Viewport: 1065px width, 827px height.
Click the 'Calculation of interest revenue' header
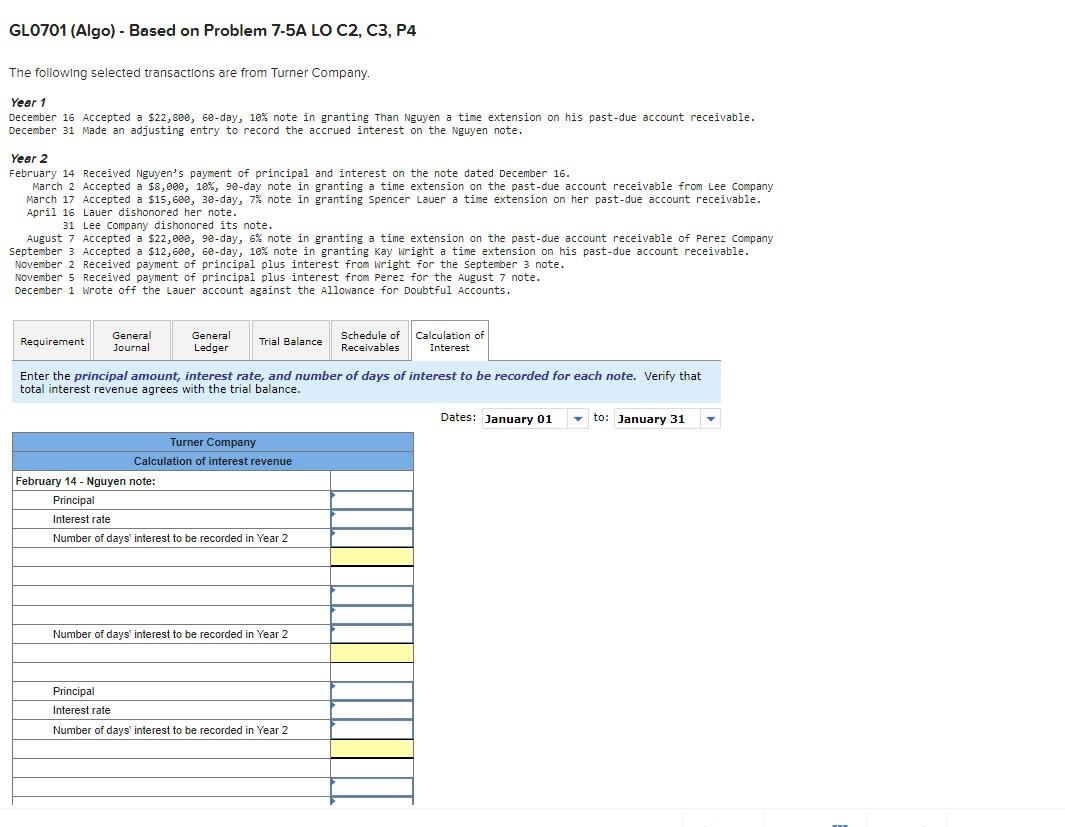click(x=213, y=461)
